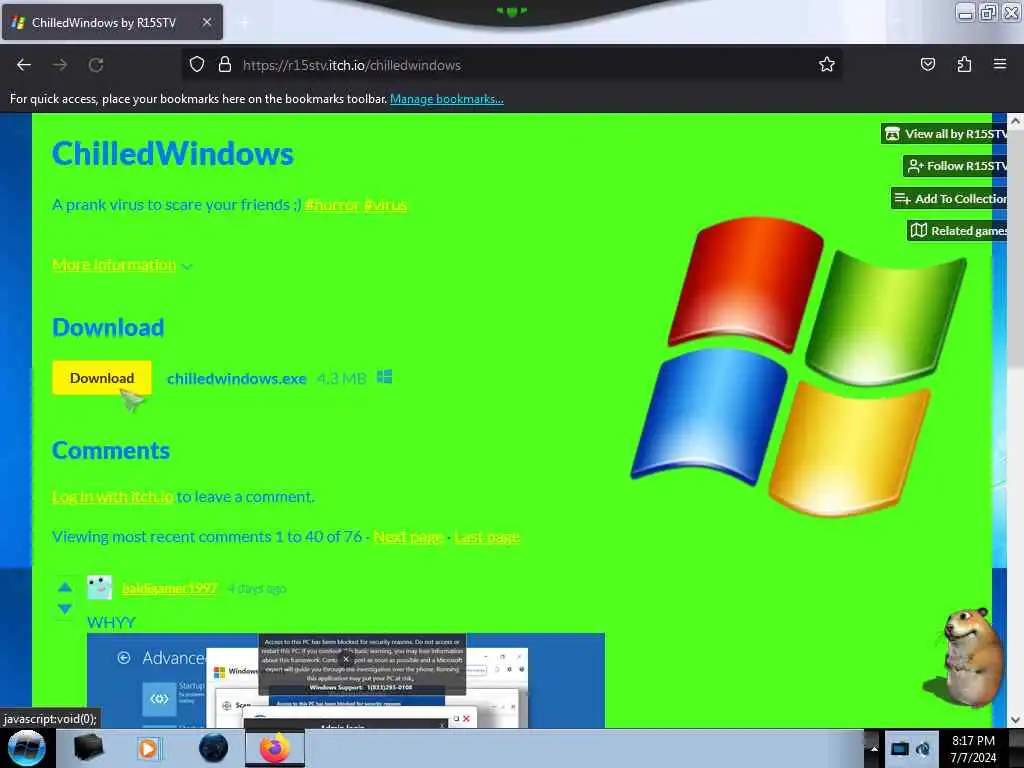The width and height of the screenshot is (1024, 768).
Task: Click the yellow Download button
Action: [x=102, y=378]
